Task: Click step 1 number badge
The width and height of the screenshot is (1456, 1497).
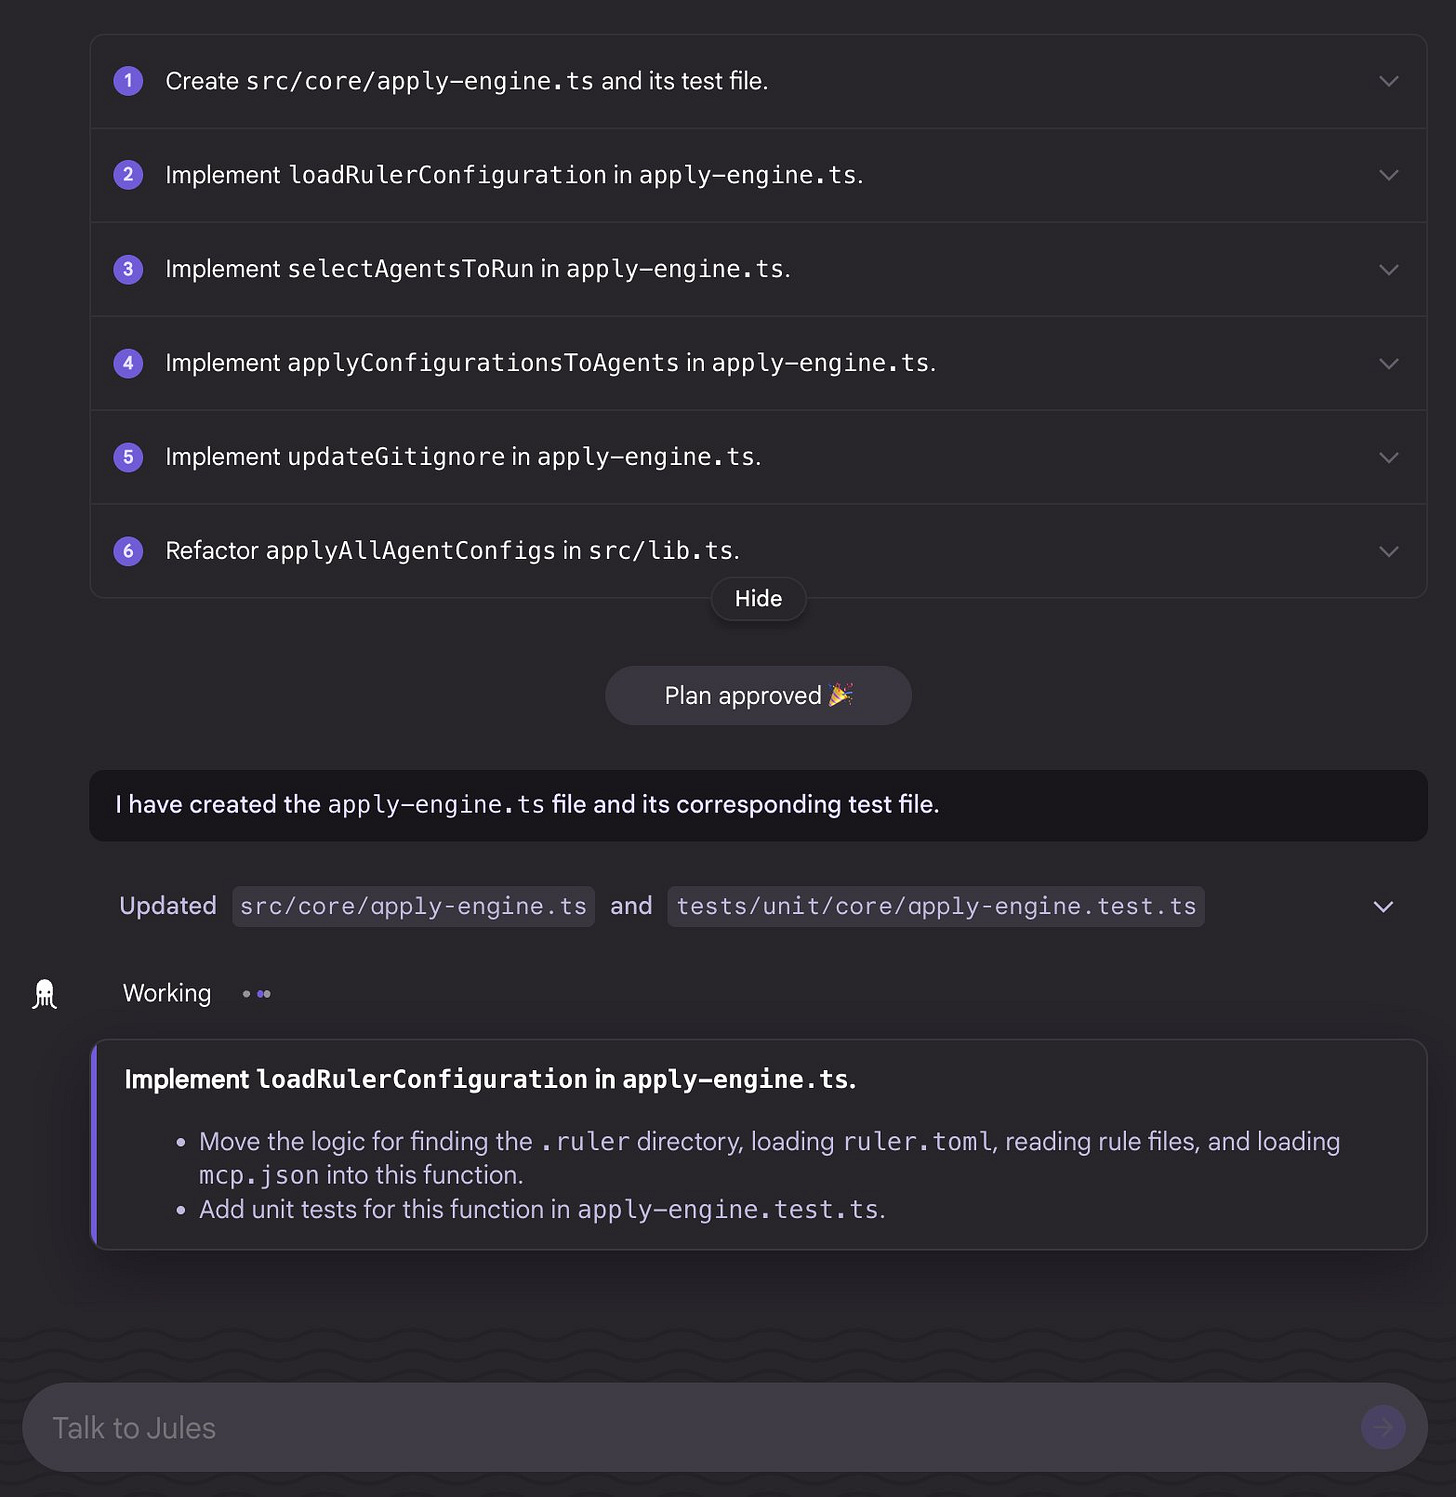Action: click(128, 81)
